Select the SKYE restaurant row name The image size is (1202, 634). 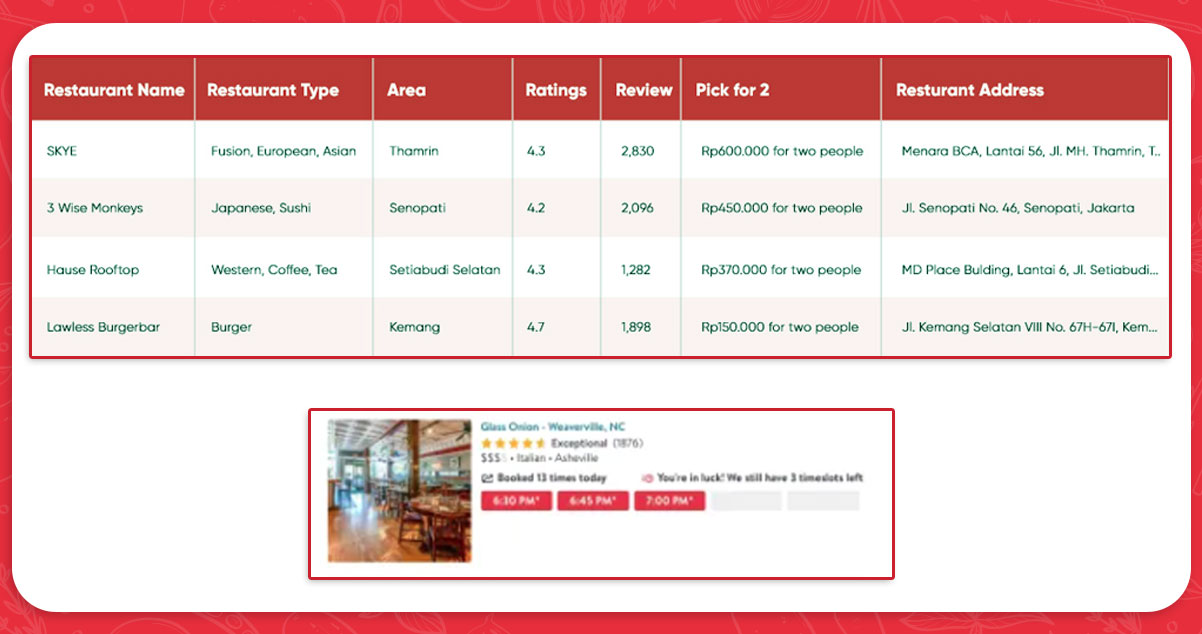click(x=62, y=151)
